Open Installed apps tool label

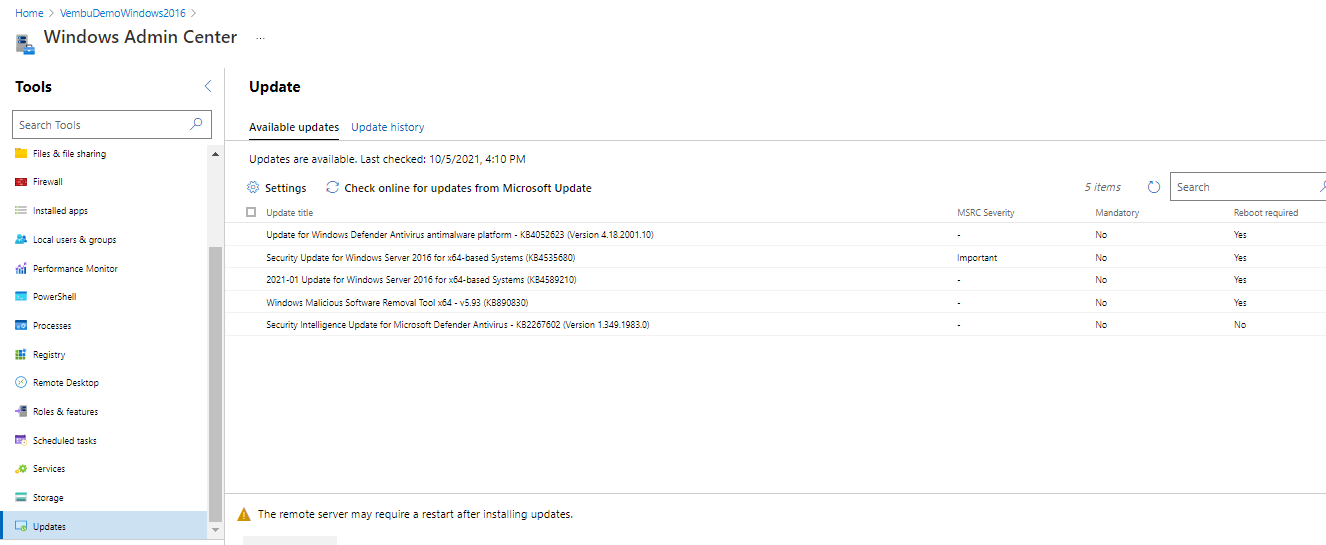tap(61, 211)
